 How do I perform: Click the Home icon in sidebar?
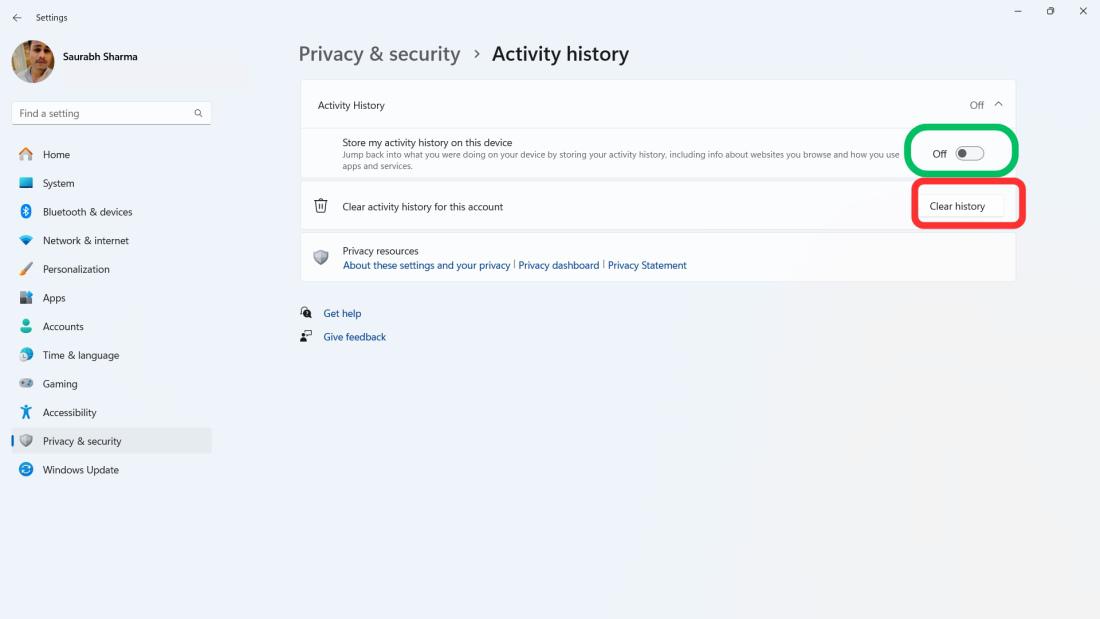(26, 155)
